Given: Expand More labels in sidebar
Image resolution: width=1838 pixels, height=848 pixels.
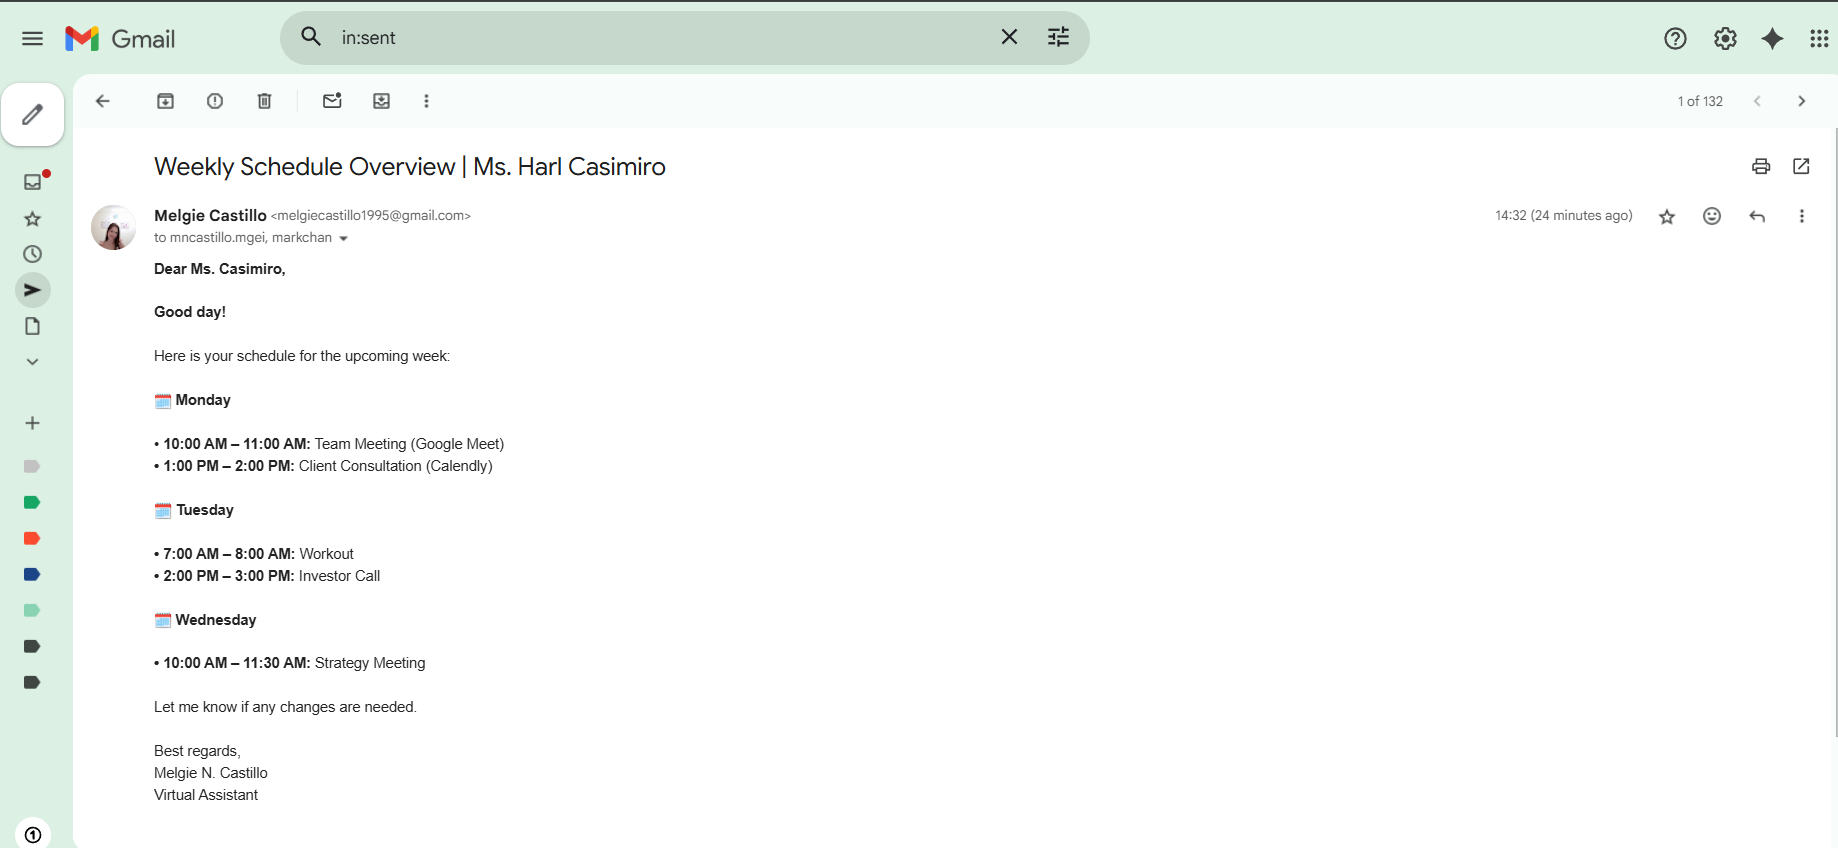Looking at the screenshot, I should (32, 362).
